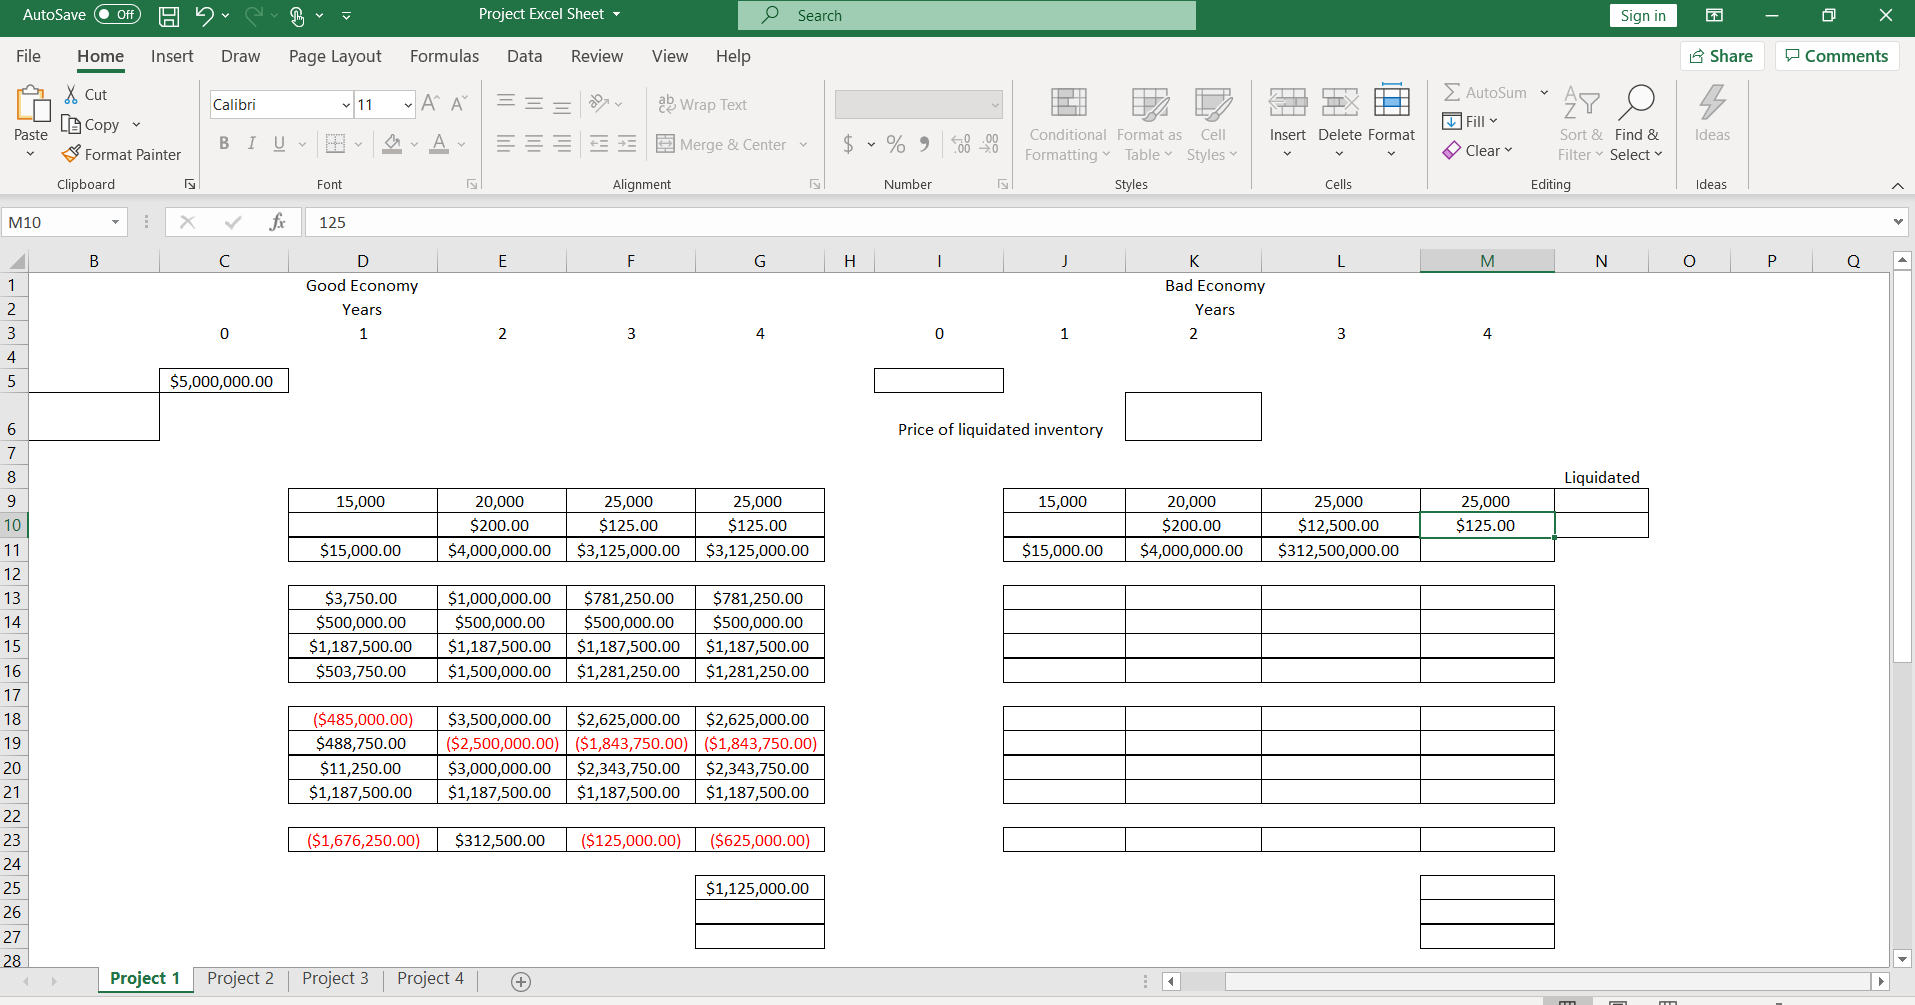This screenshot has width=1915, height=1005.
Task: Click the Insert Function fx icon
Action: tap(277, 222)
